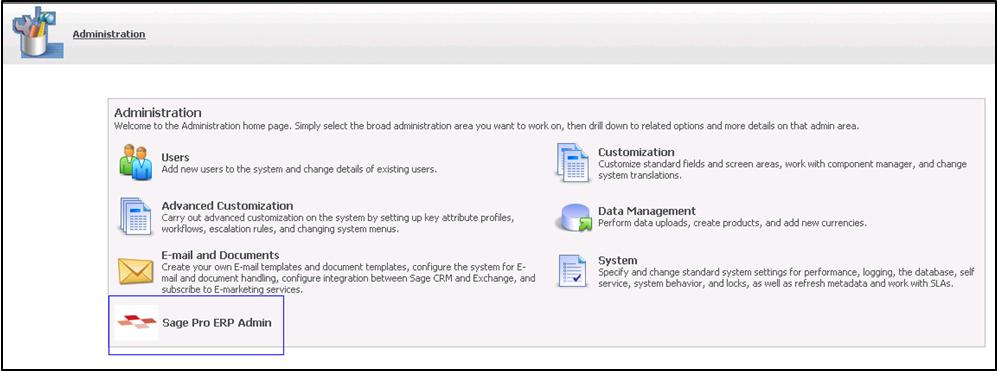Click the Users people icon
Screen dimensions: 998x372
point(136,162)
